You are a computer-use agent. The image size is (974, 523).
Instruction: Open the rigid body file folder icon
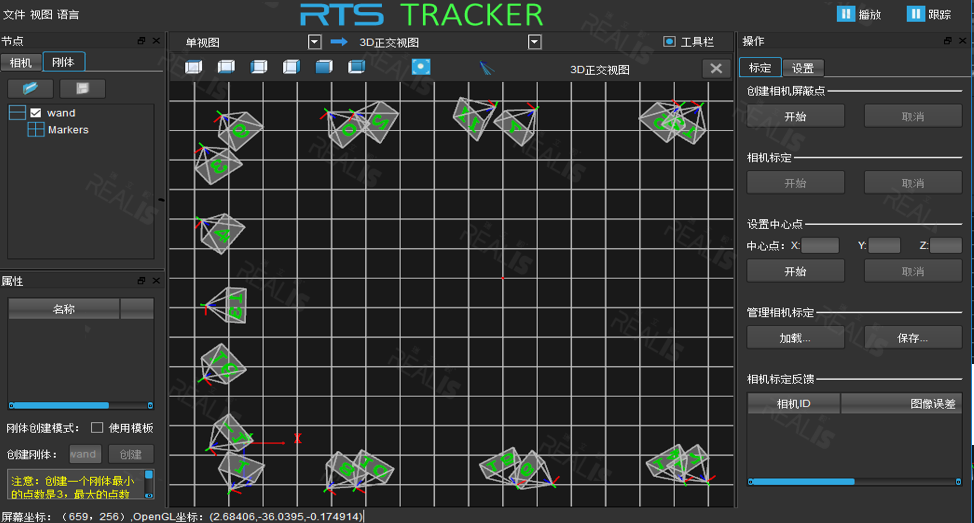click(x=30, y=88)
